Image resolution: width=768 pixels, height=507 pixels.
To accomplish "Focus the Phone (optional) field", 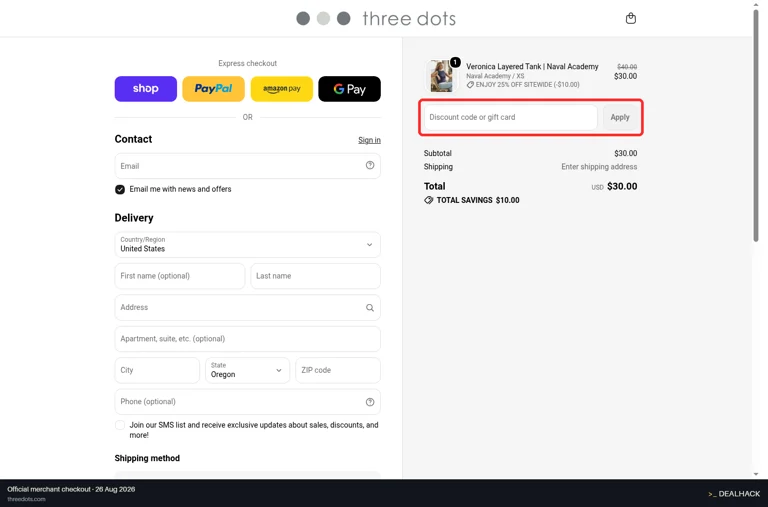I will click(x=247, y=402).
